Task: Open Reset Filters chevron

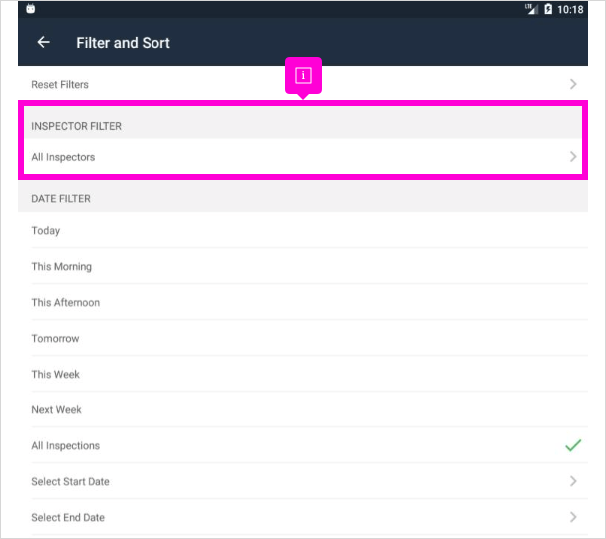Action: tap(573, 84)
